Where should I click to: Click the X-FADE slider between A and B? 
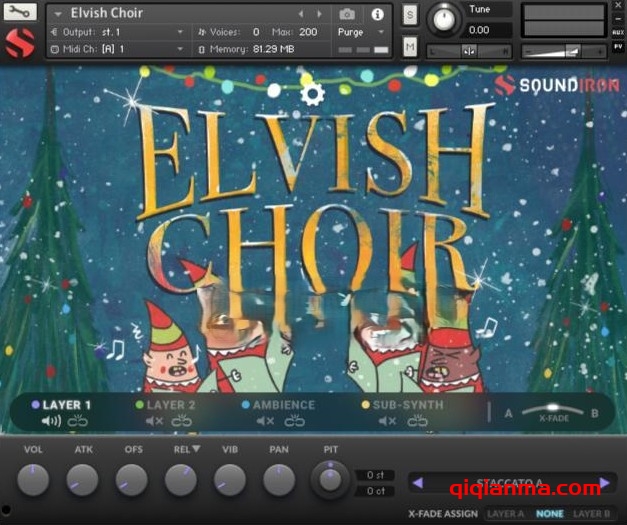(553, 410)
